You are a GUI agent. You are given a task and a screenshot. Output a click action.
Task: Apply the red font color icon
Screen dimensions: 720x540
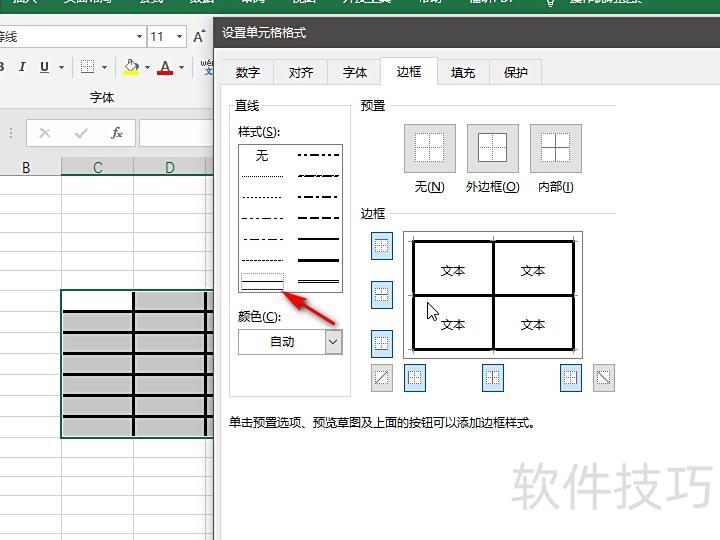point(165,68)
